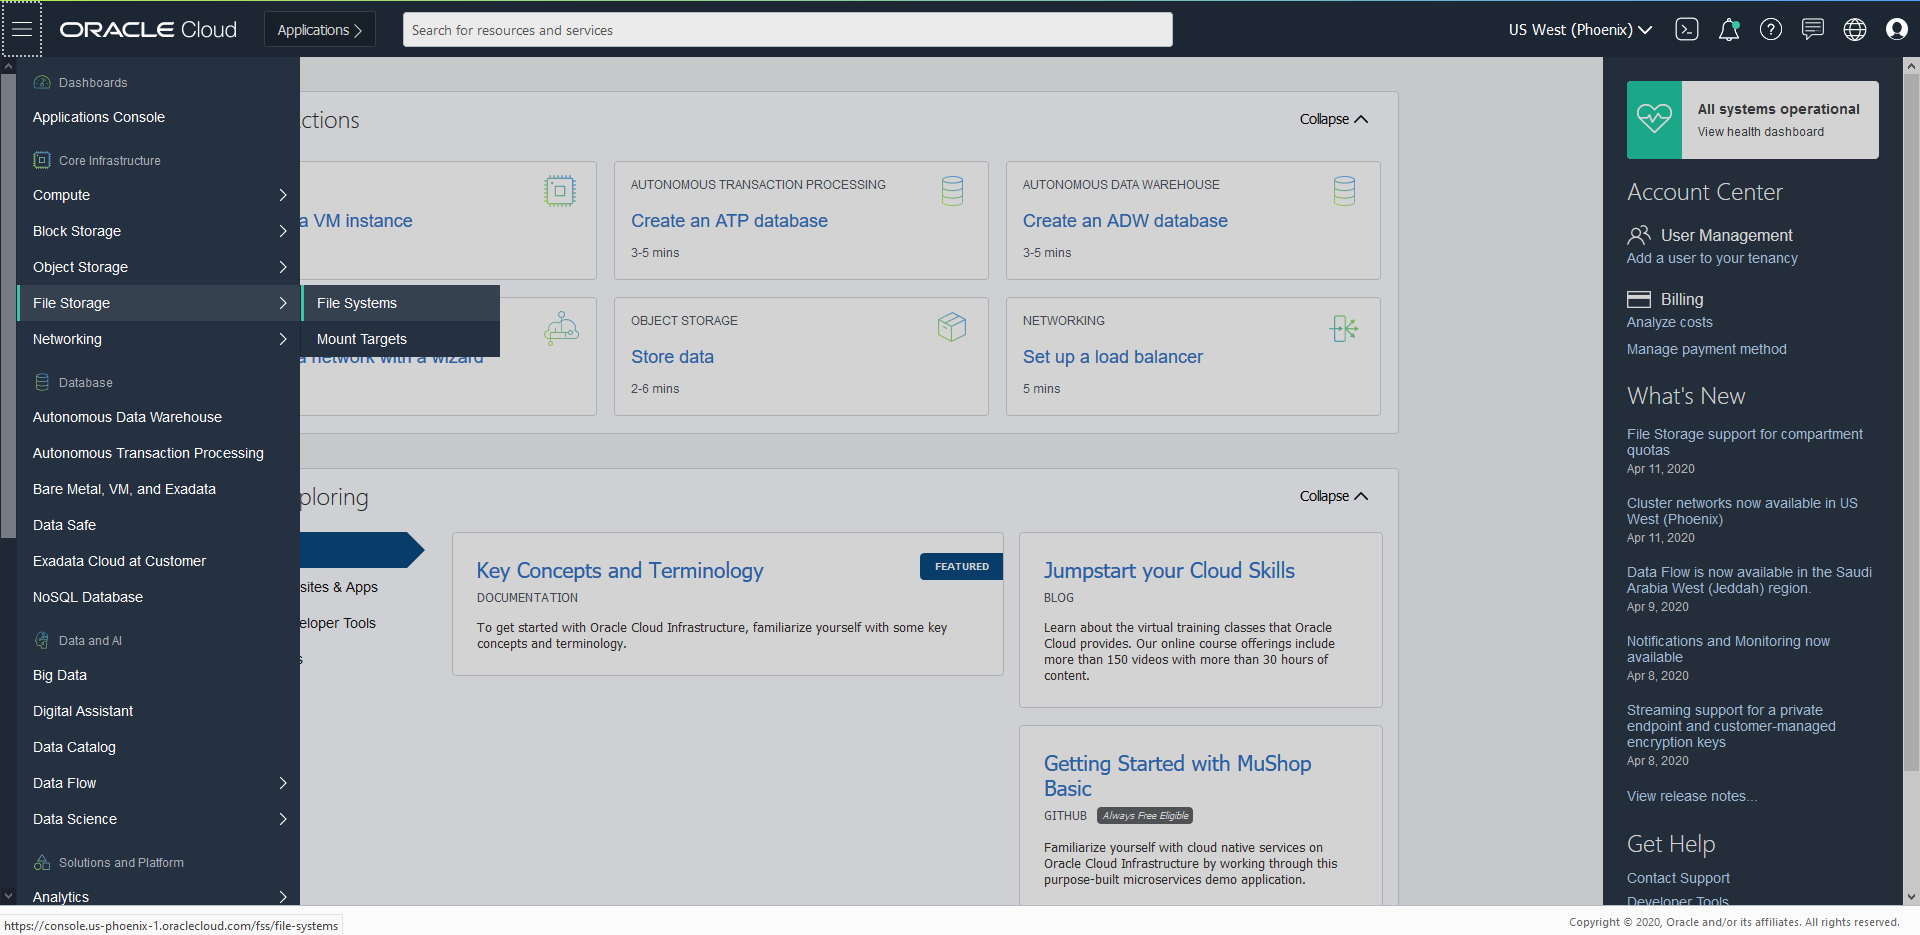Screen dimensions: 1920x935
Task: Open the help question mark icon
Action: coord(1771,29)
